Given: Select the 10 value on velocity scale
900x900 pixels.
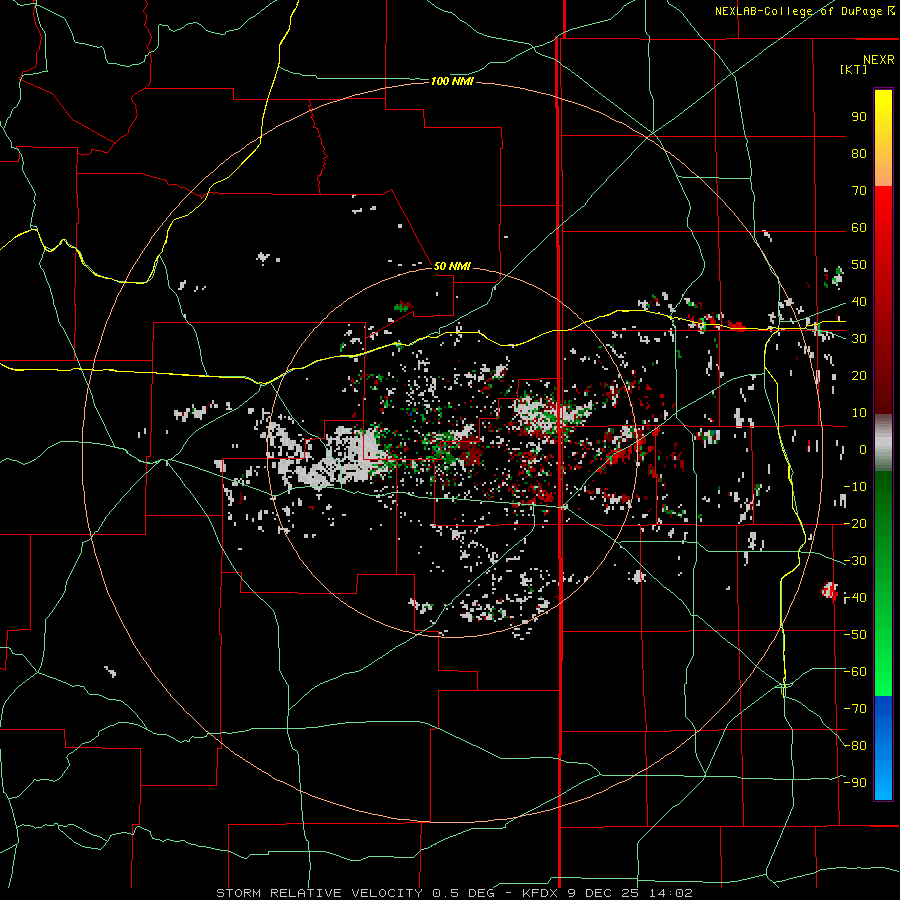Looking at the screenshot, I should pos(859,413).
